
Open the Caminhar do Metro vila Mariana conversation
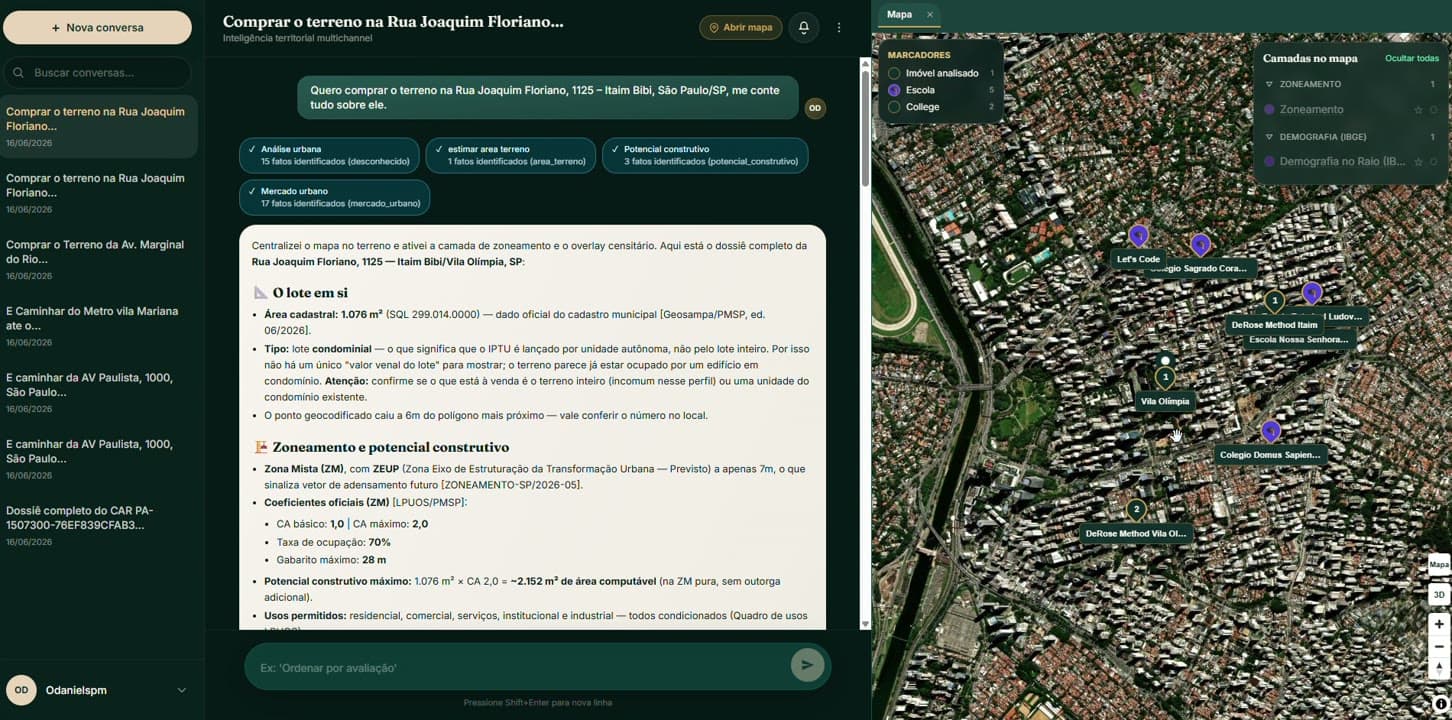coord(99,325)
